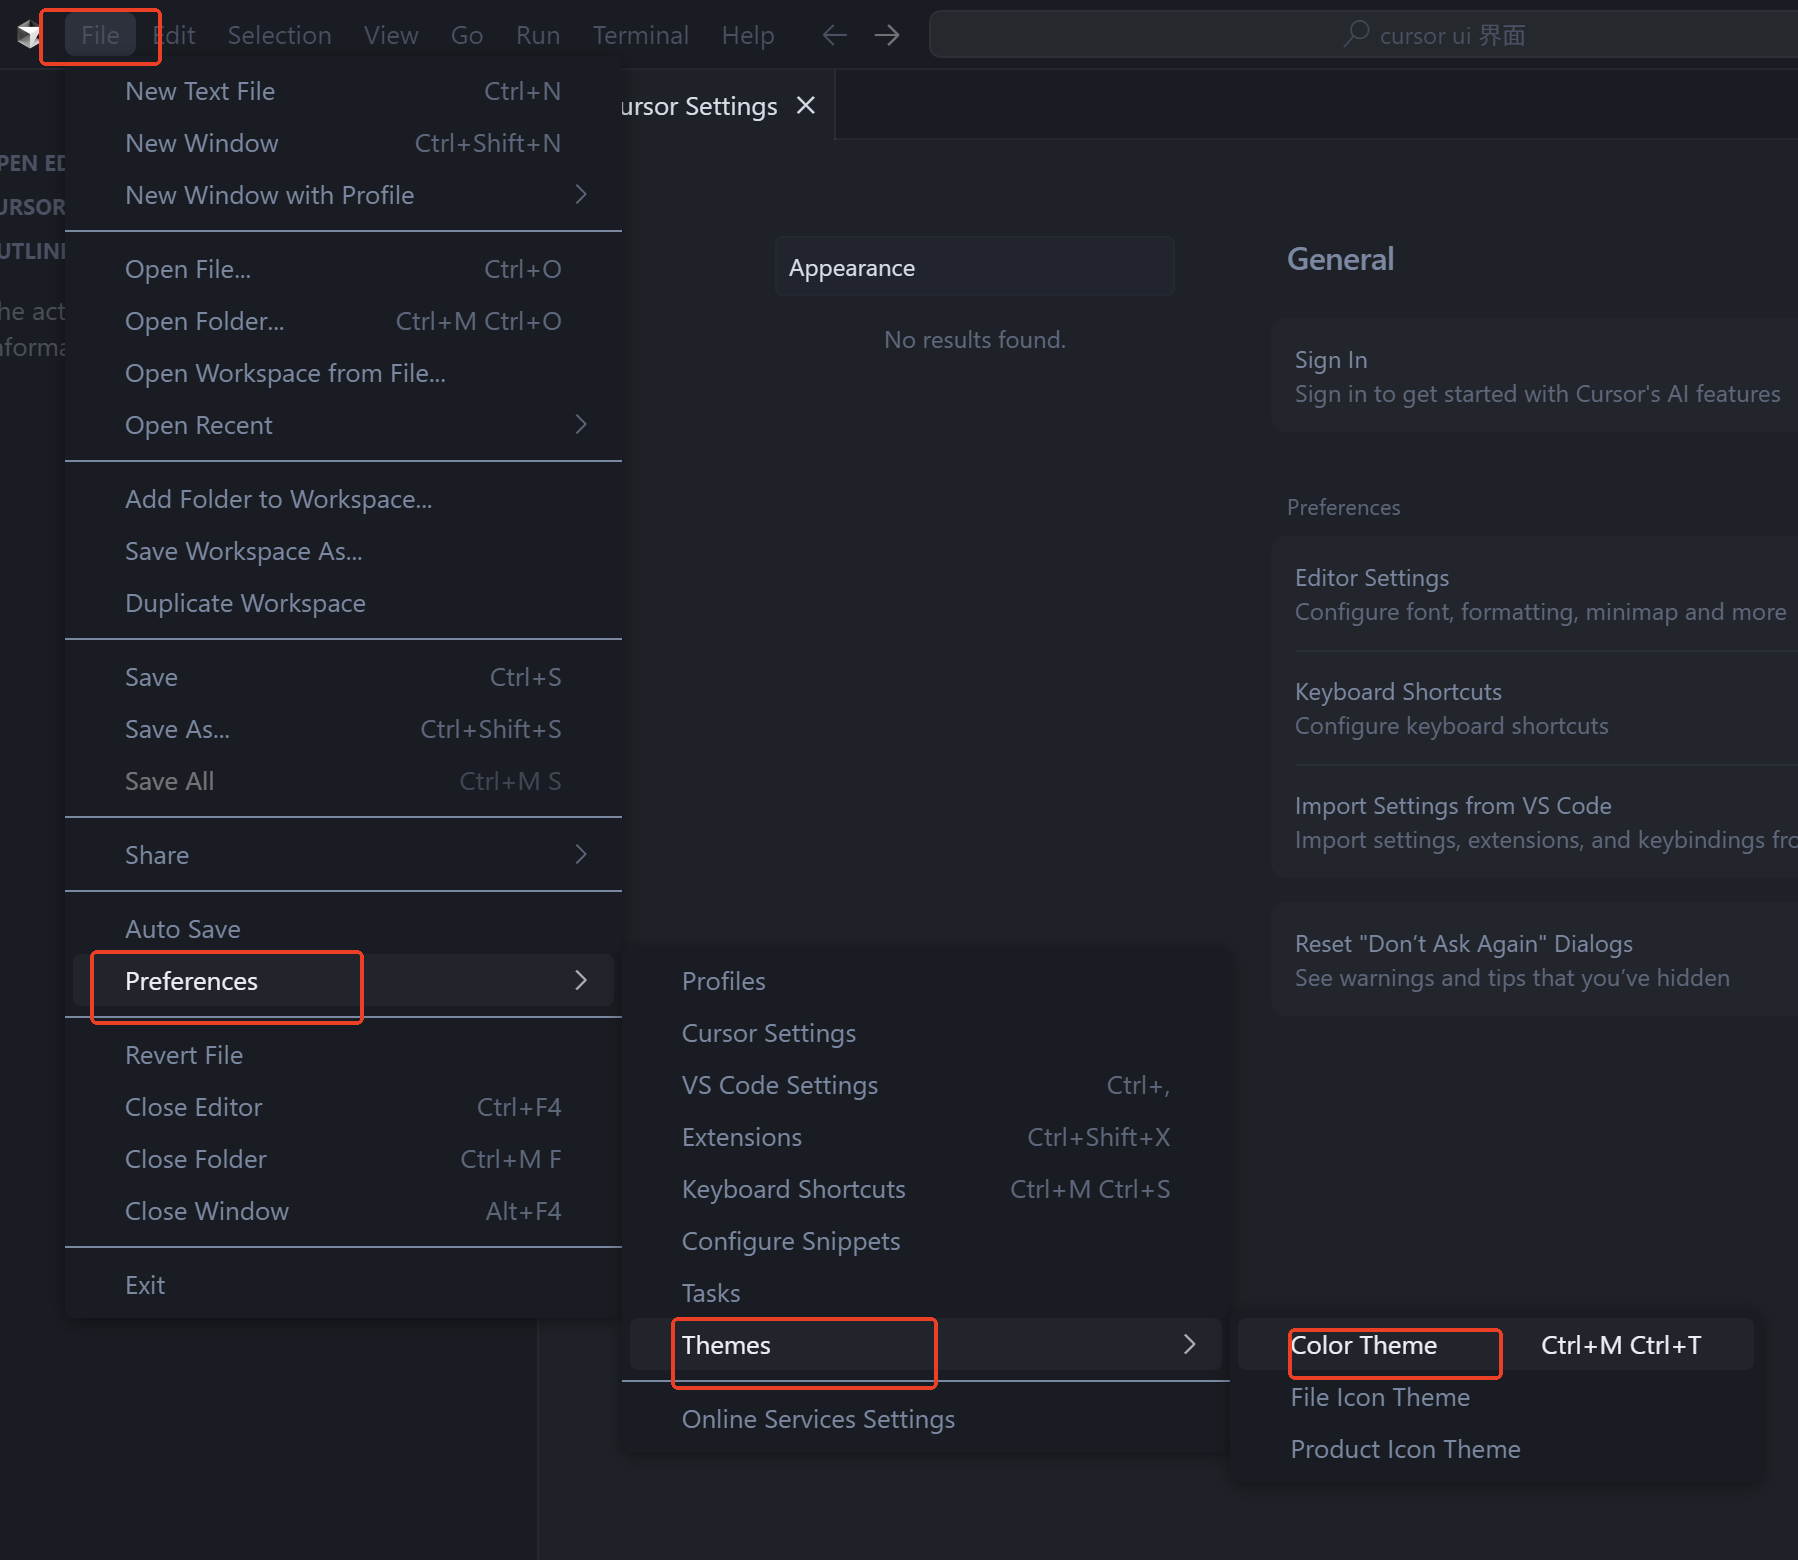Click Sign In in General settings
This screenshot has height=1560, width=1798.
[1535, 376]
